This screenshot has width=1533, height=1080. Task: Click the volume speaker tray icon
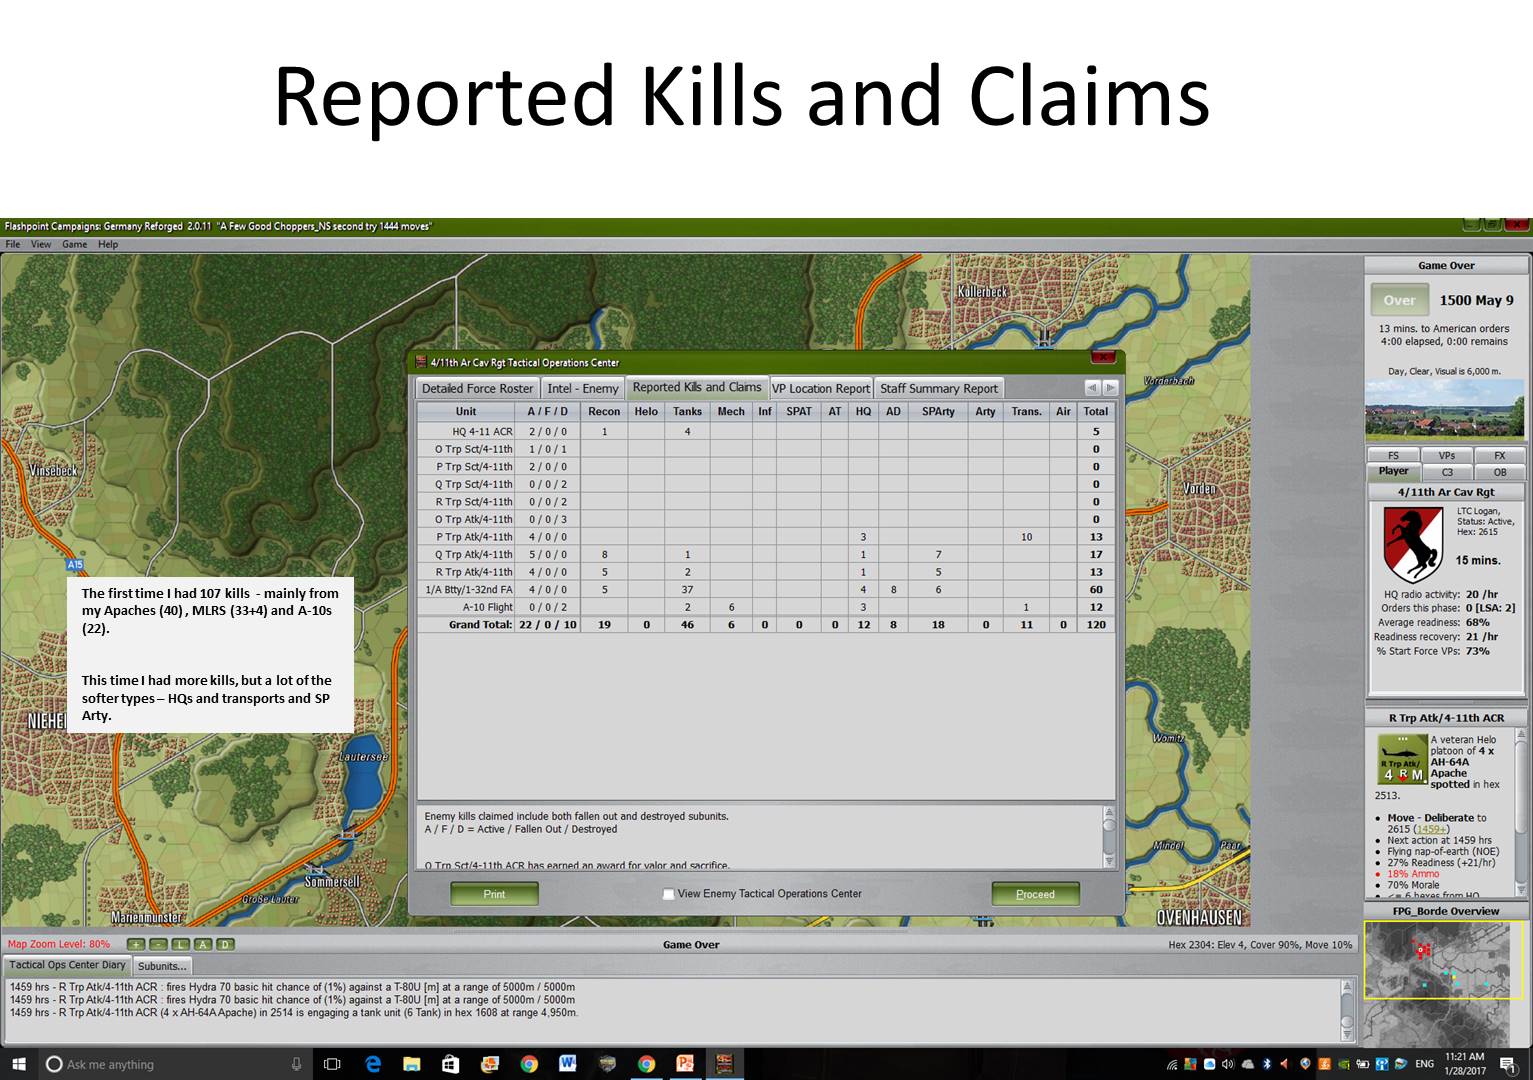[x=1227, y=1064]
